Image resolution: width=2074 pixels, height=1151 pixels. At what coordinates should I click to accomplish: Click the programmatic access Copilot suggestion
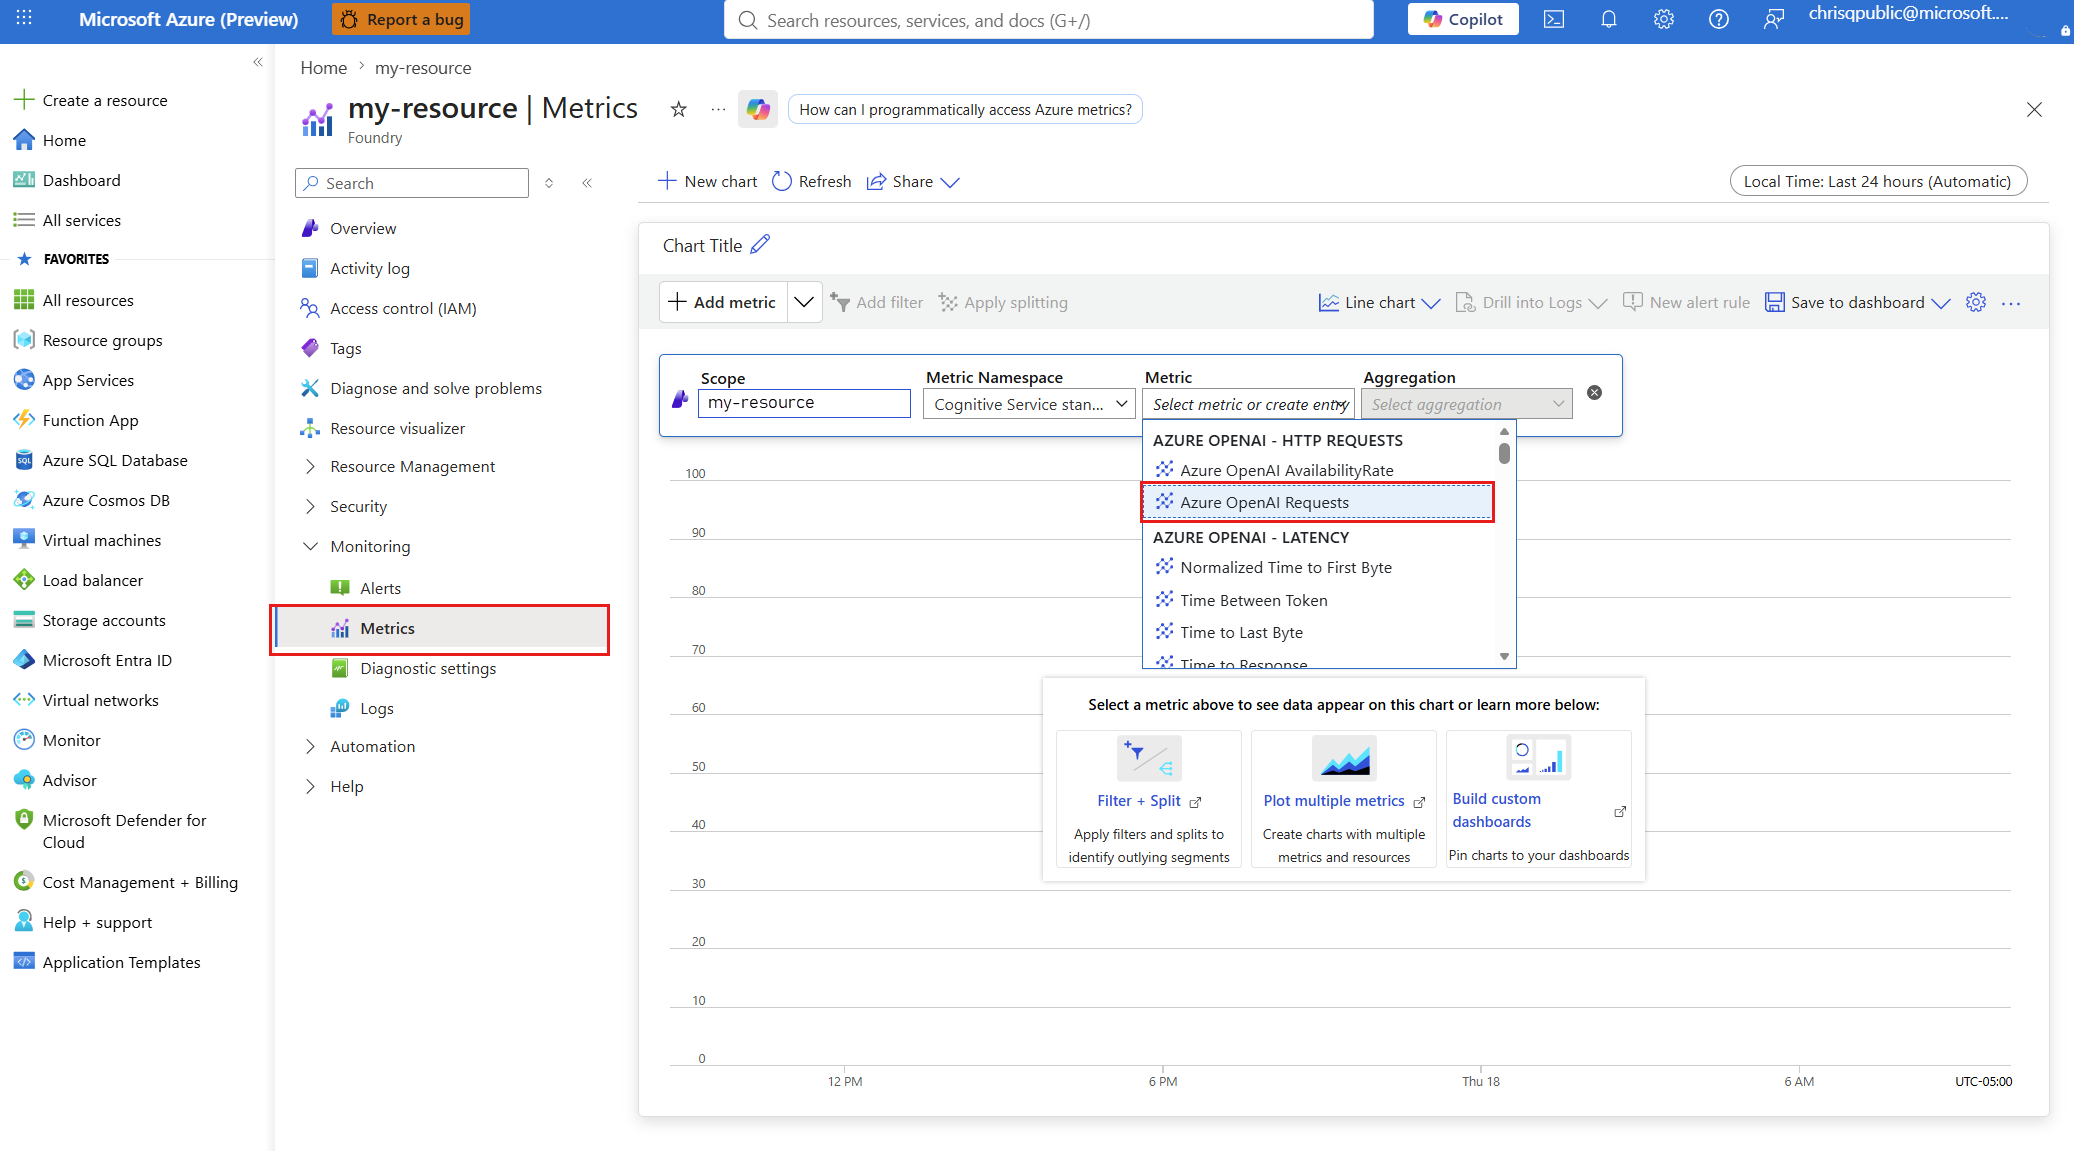(965, 109)
